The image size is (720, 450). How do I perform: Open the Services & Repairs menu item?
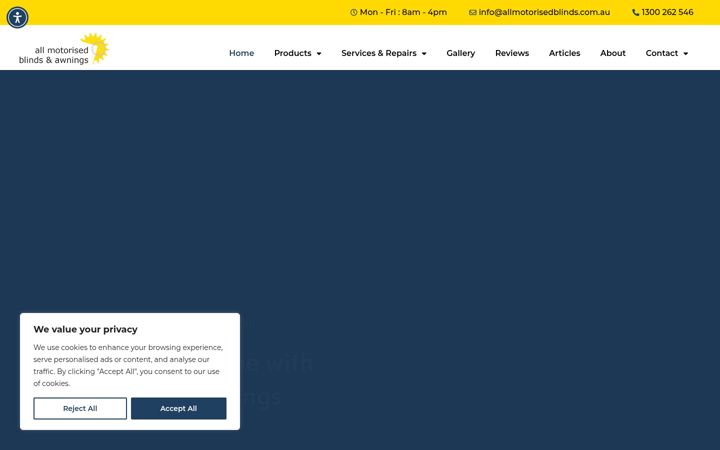click(x=379, y=53)
